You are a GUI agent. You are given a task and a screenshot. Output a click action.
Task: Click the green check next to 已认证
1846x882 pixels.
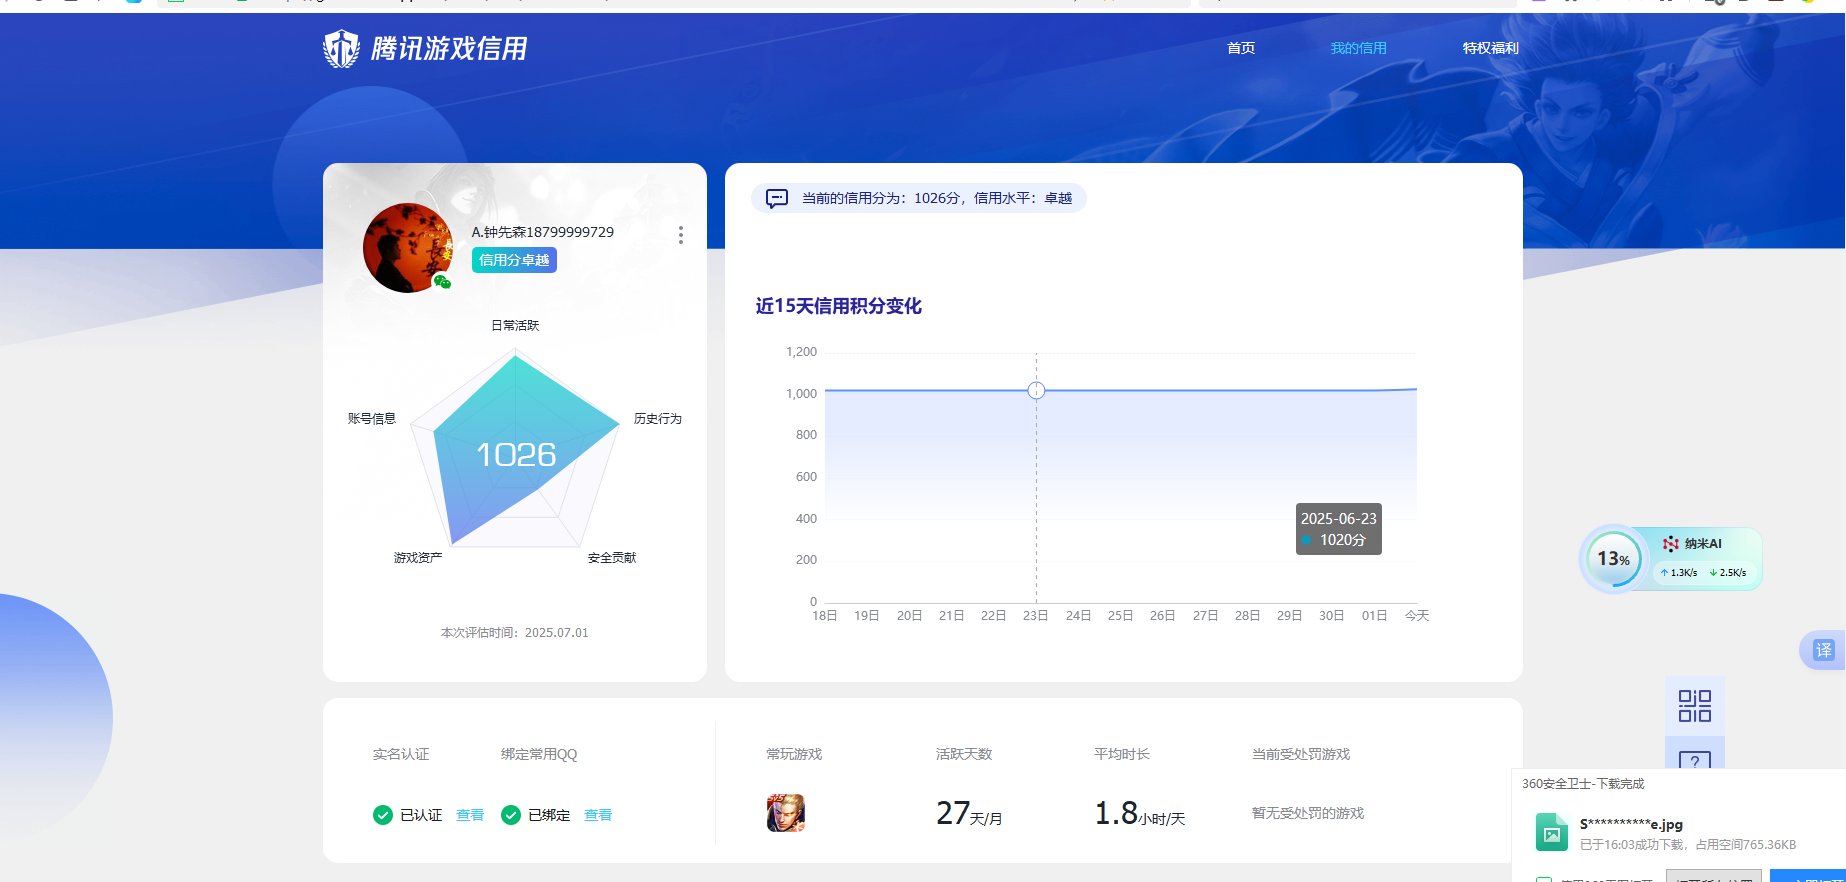coord(383,815)
